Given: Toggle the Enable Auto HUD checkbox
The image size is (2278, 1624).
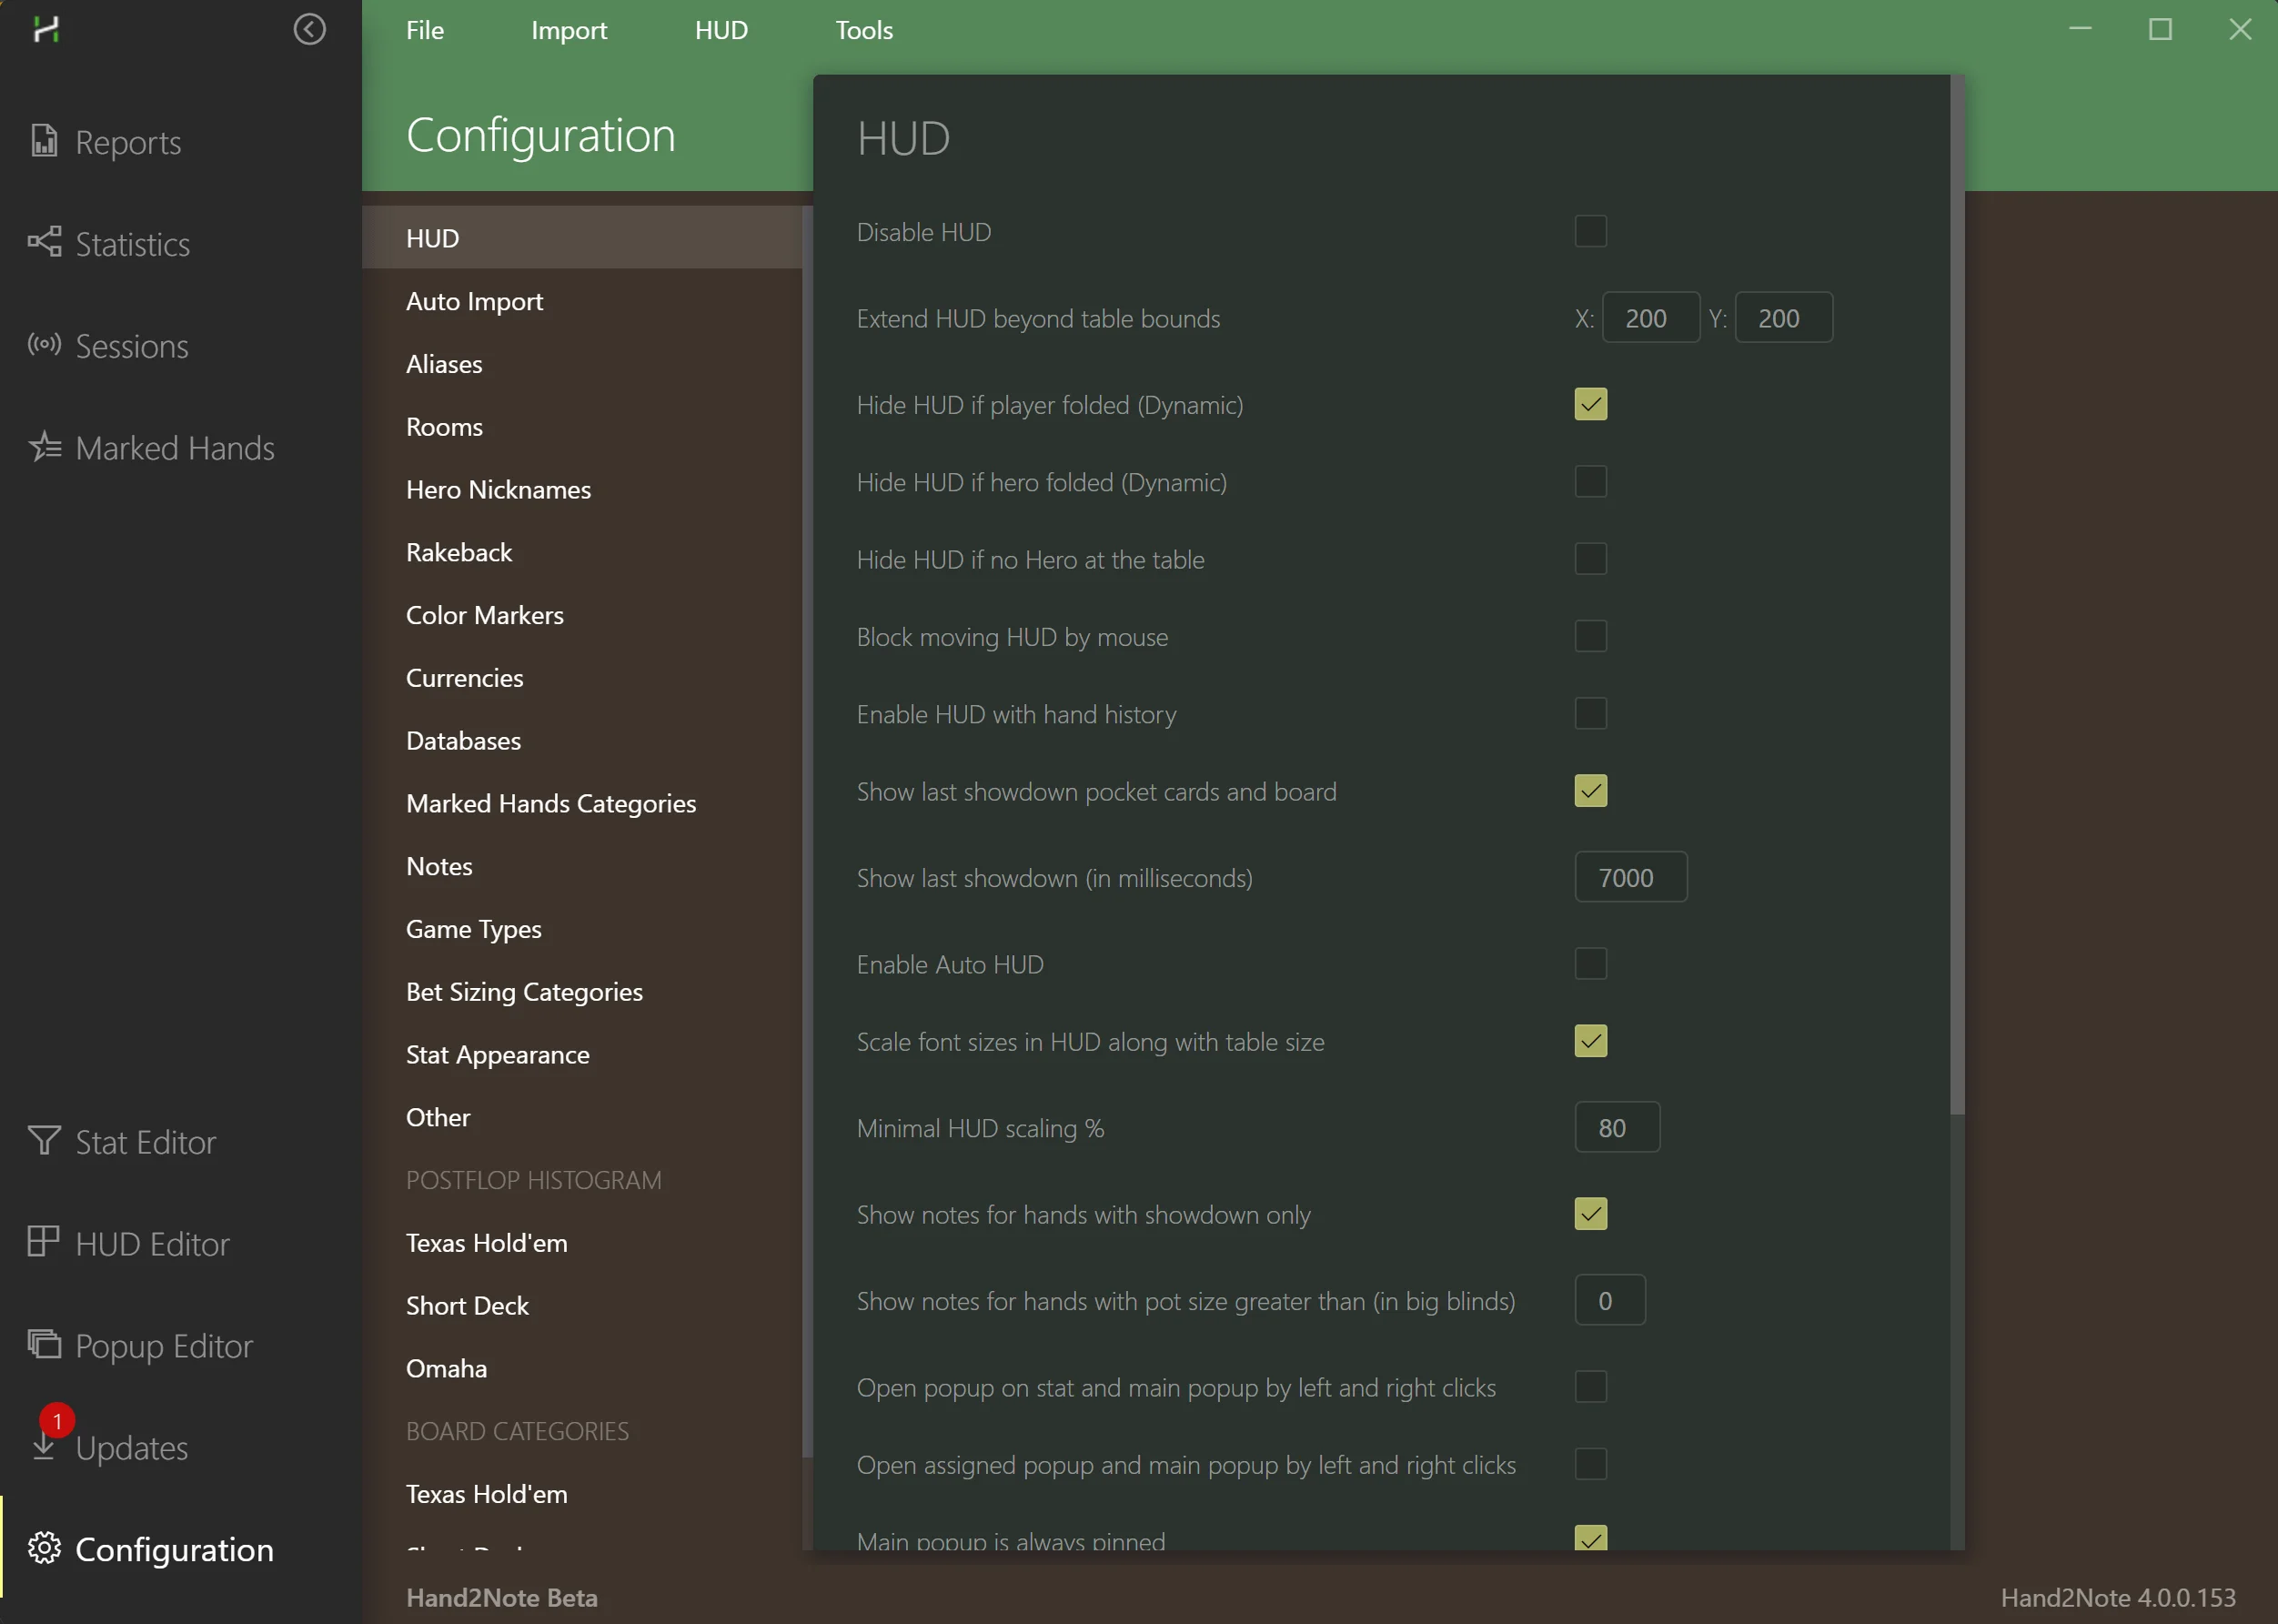Looking at the screenshot, I should [1590, 964].
